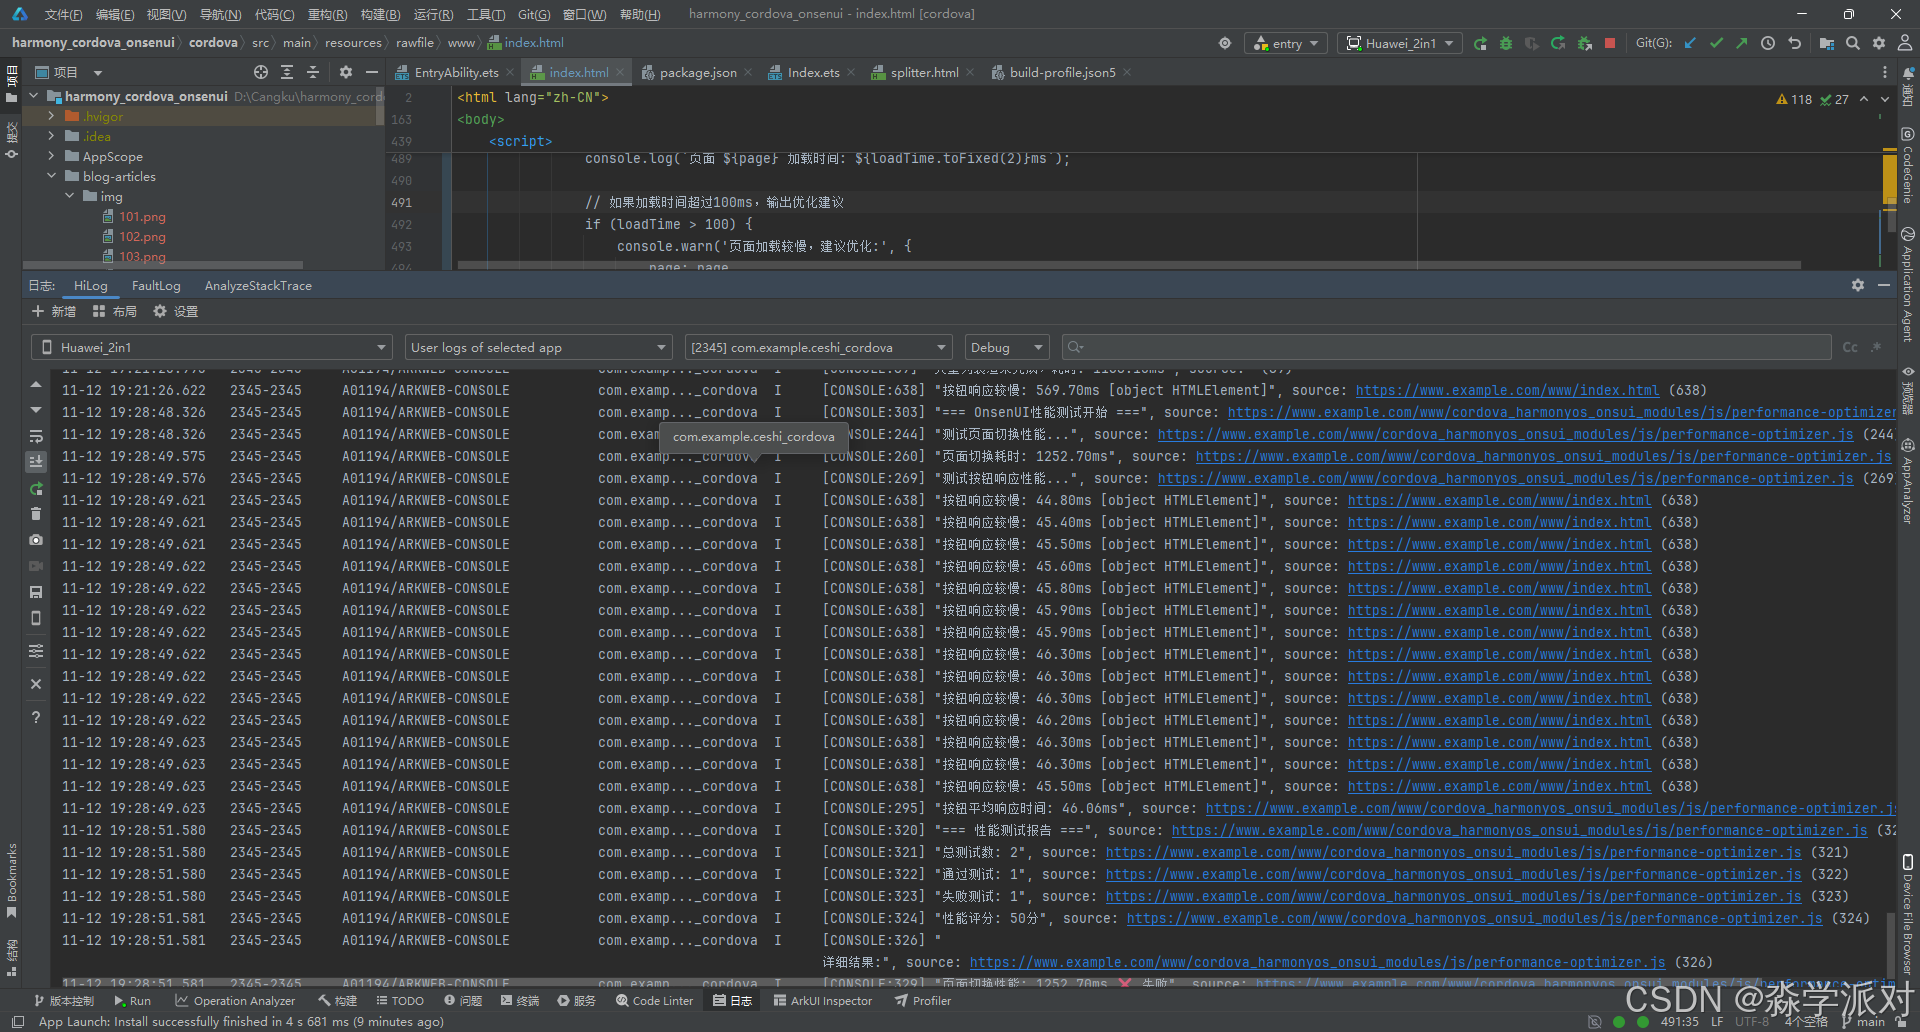
Task: Click the 118 warnings indicator
Action: (1794, 99)
